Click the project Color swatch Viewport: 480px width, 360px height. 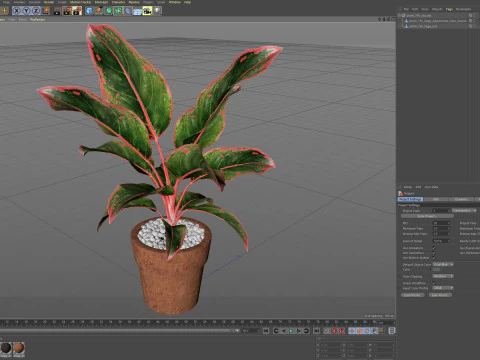coord(436,269)
